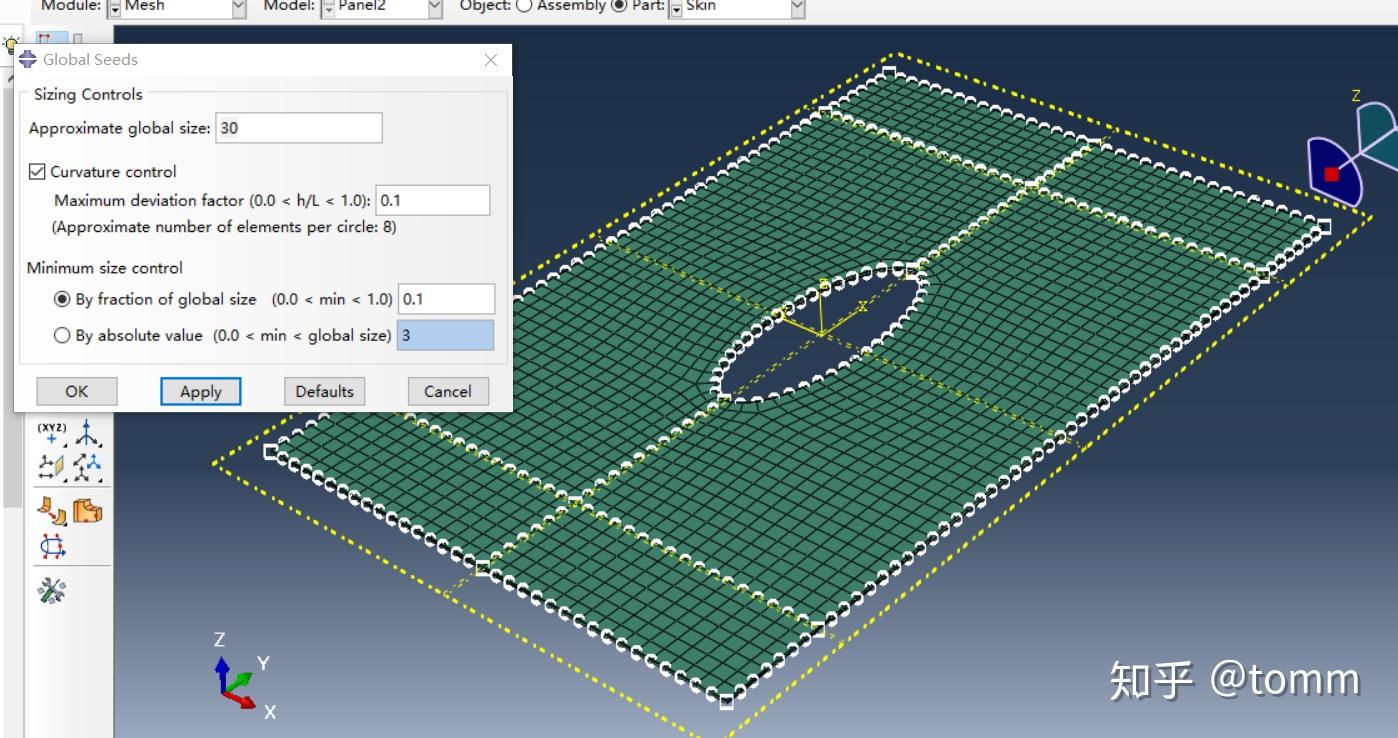Select the datum axis tool in the toolbox

click(86, 433)
